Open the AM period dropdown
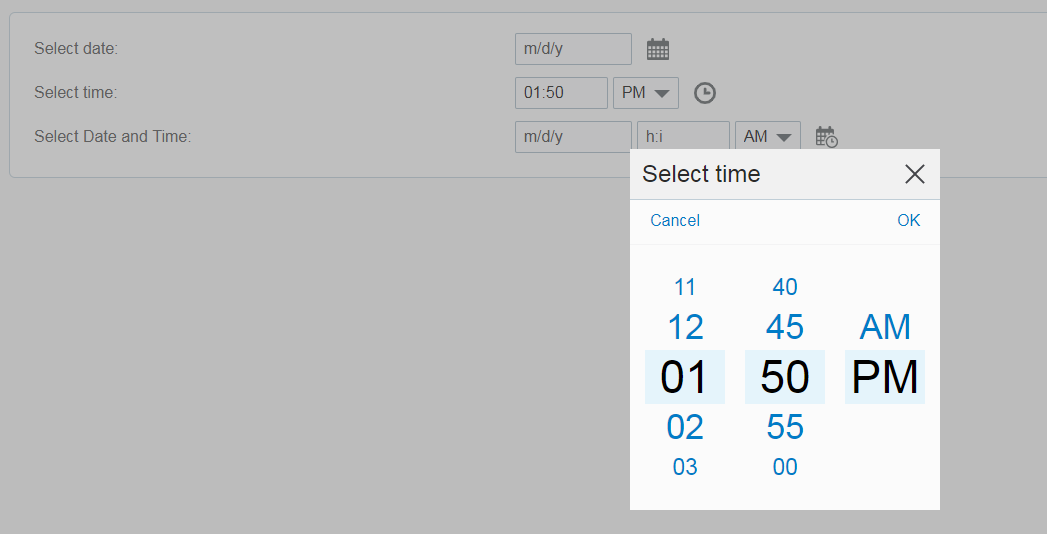The width and height of the screenshot is (1047, 534). click(767, 137)
